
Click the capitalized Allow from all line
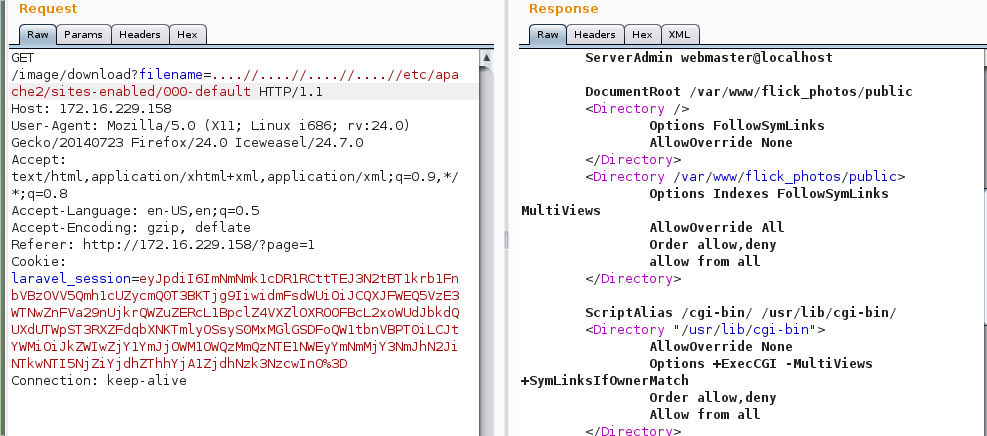[705, 415]
